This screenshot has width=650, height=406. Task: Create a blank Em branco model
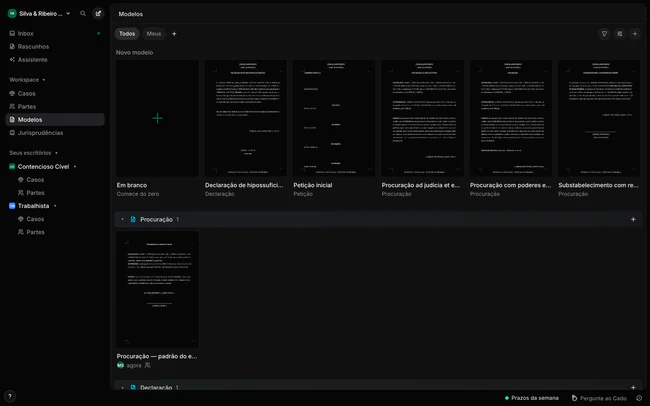(x=157, y=118)
